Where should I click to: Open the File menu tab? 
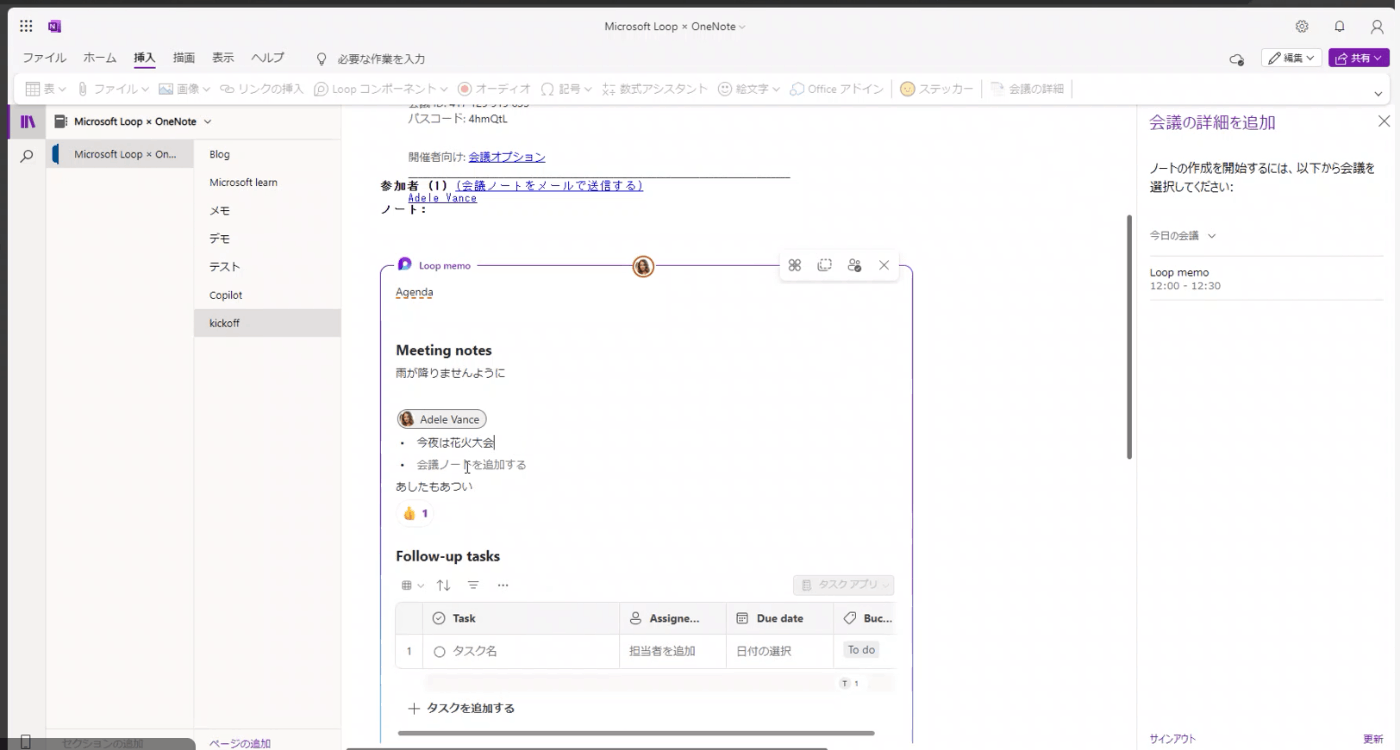pos(44,58)
